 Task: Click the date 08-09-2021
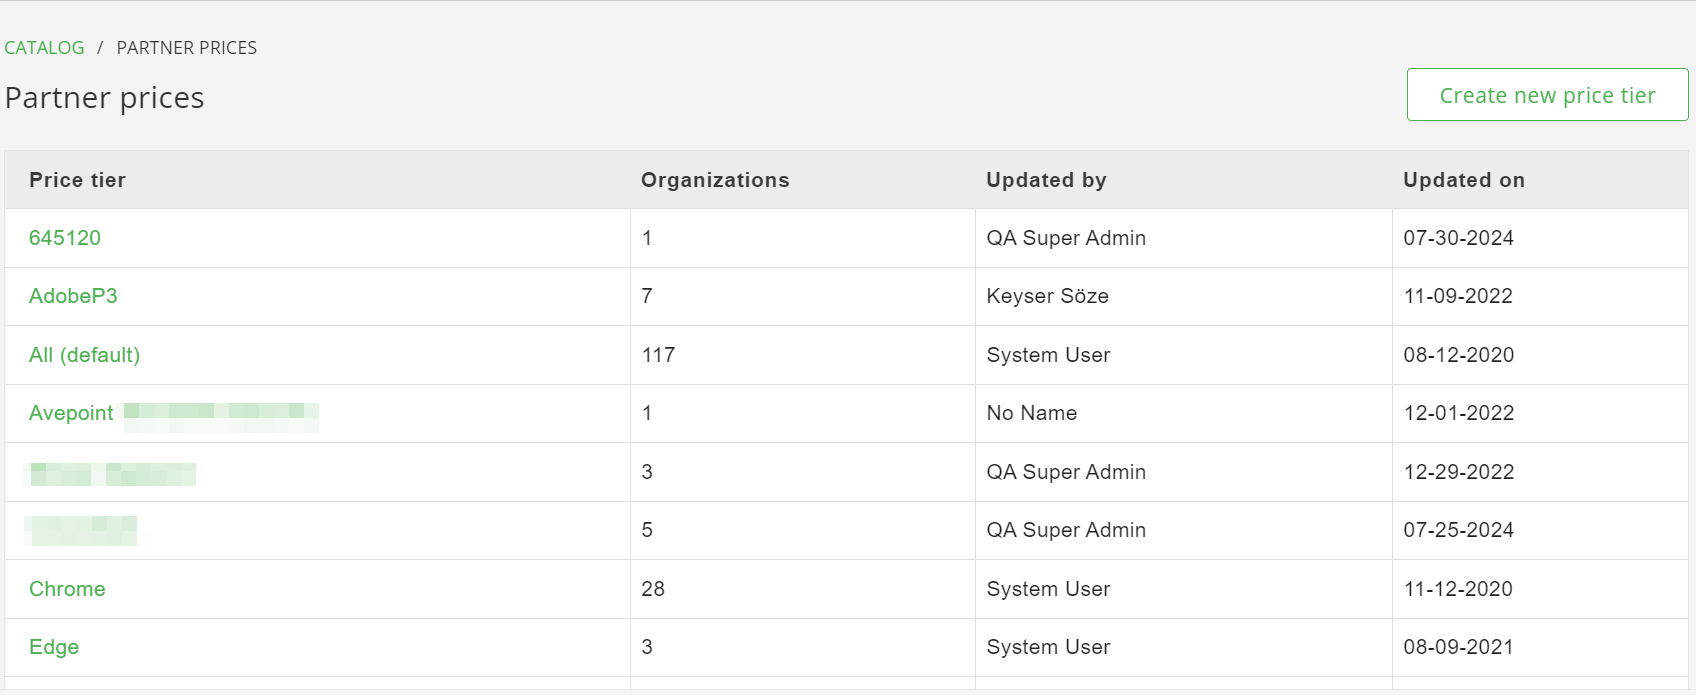pyautogui.click(x=1459, y=647)
